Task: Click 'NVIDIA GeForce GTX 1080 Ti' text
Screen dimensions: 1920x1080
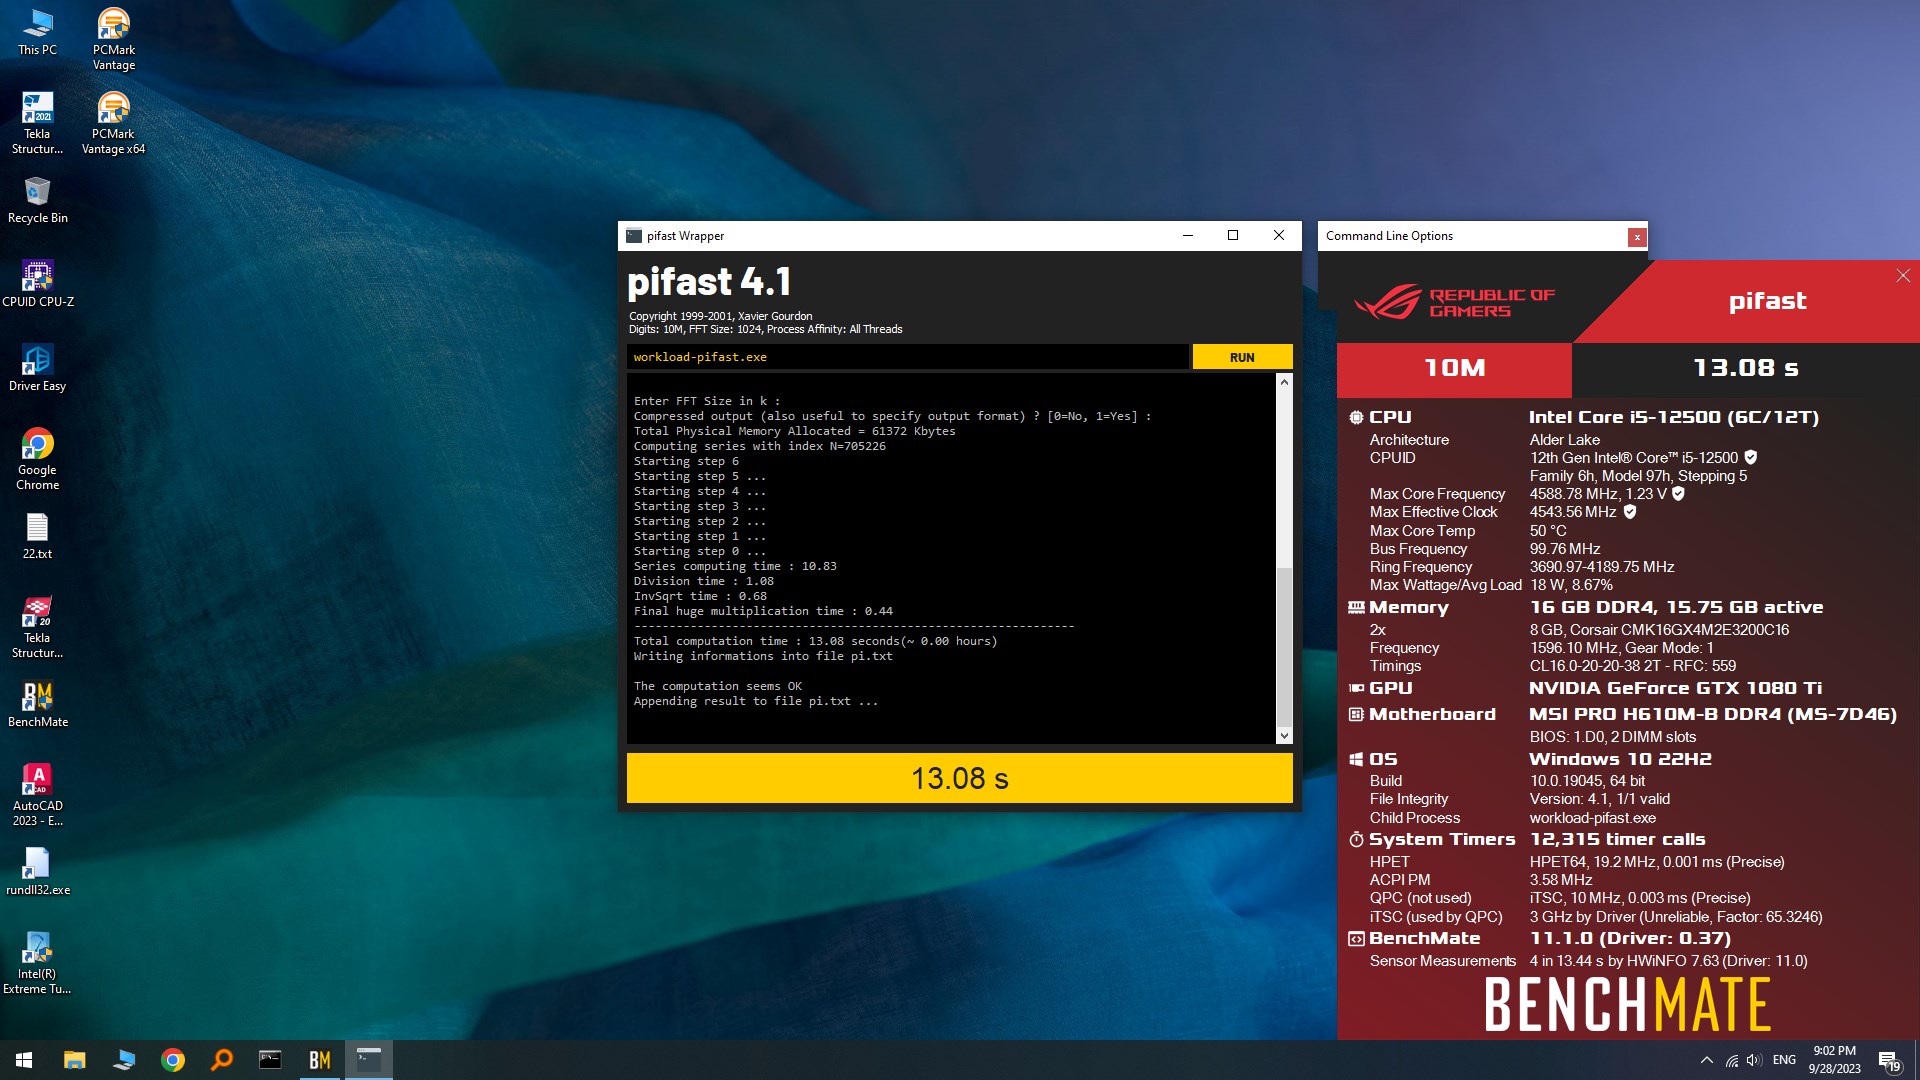Action: click(x=1675, y=688)
